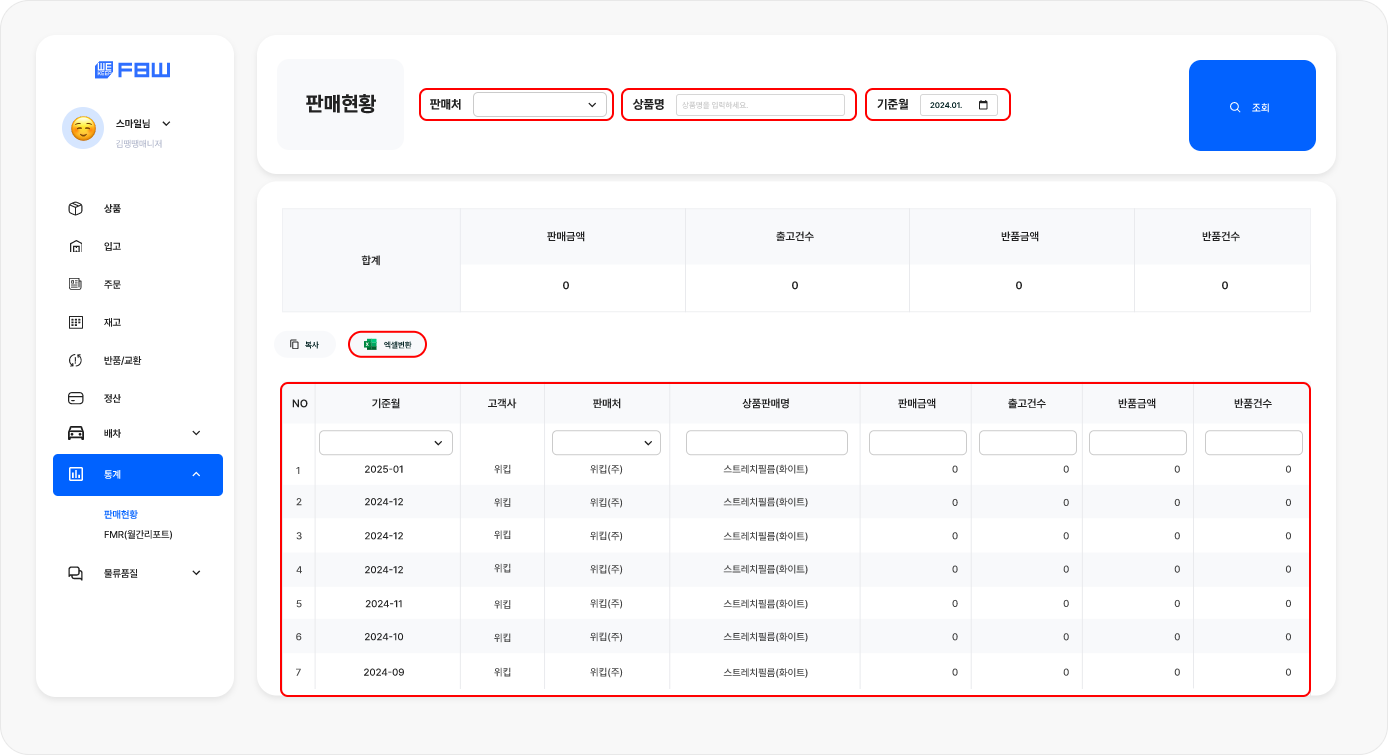Click the 재고 inventory grid icon
The width and height of the screenshot is (1388, 755).
point(75,323)
